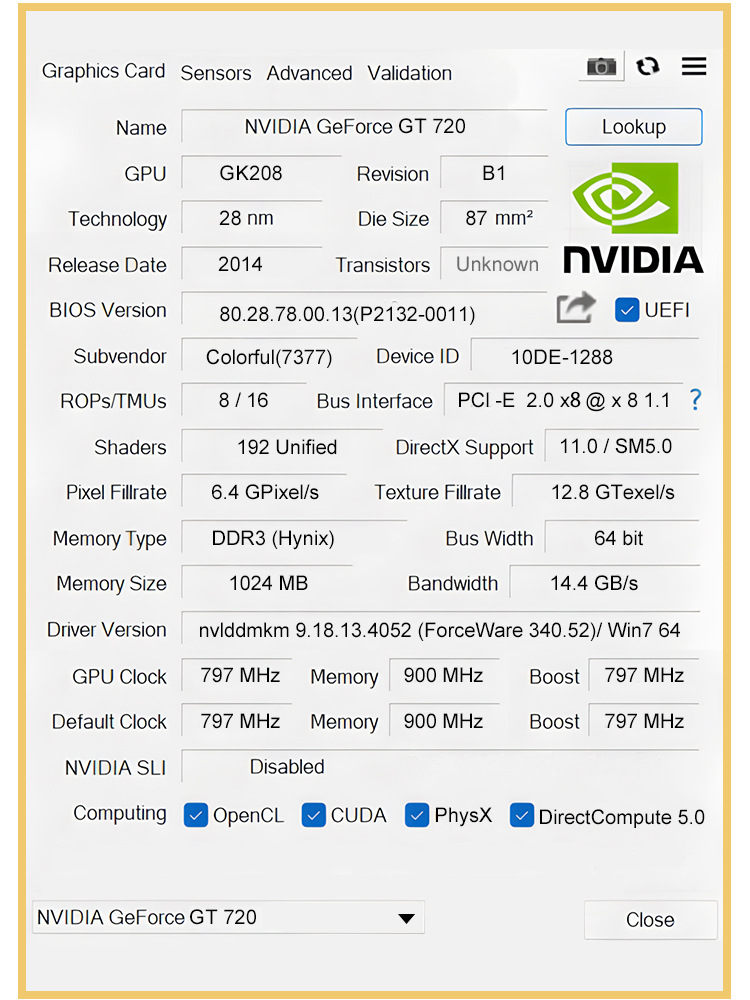Open the hamburger menu icon
This screenshot has height=1000, width=750.
click(x=694, y=67)
